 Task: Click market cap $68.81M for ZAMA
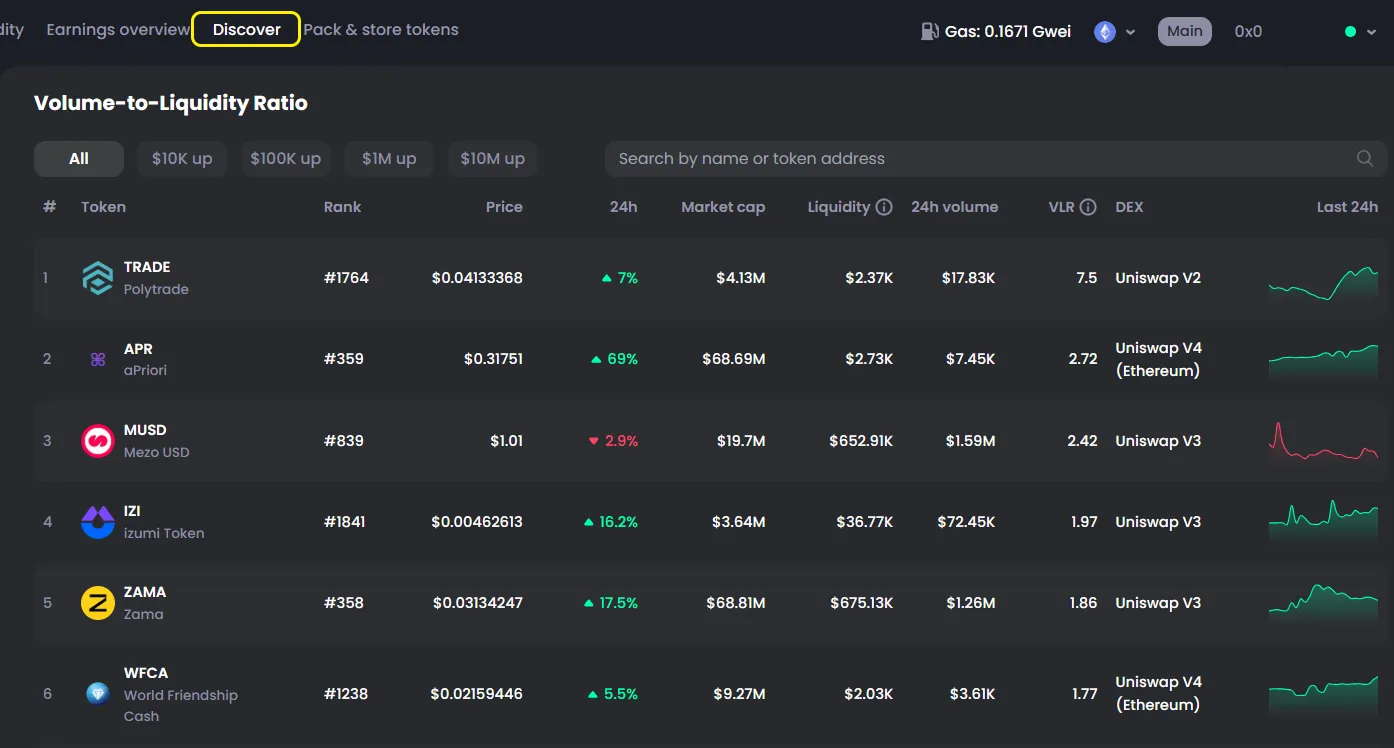click(736, 603)
